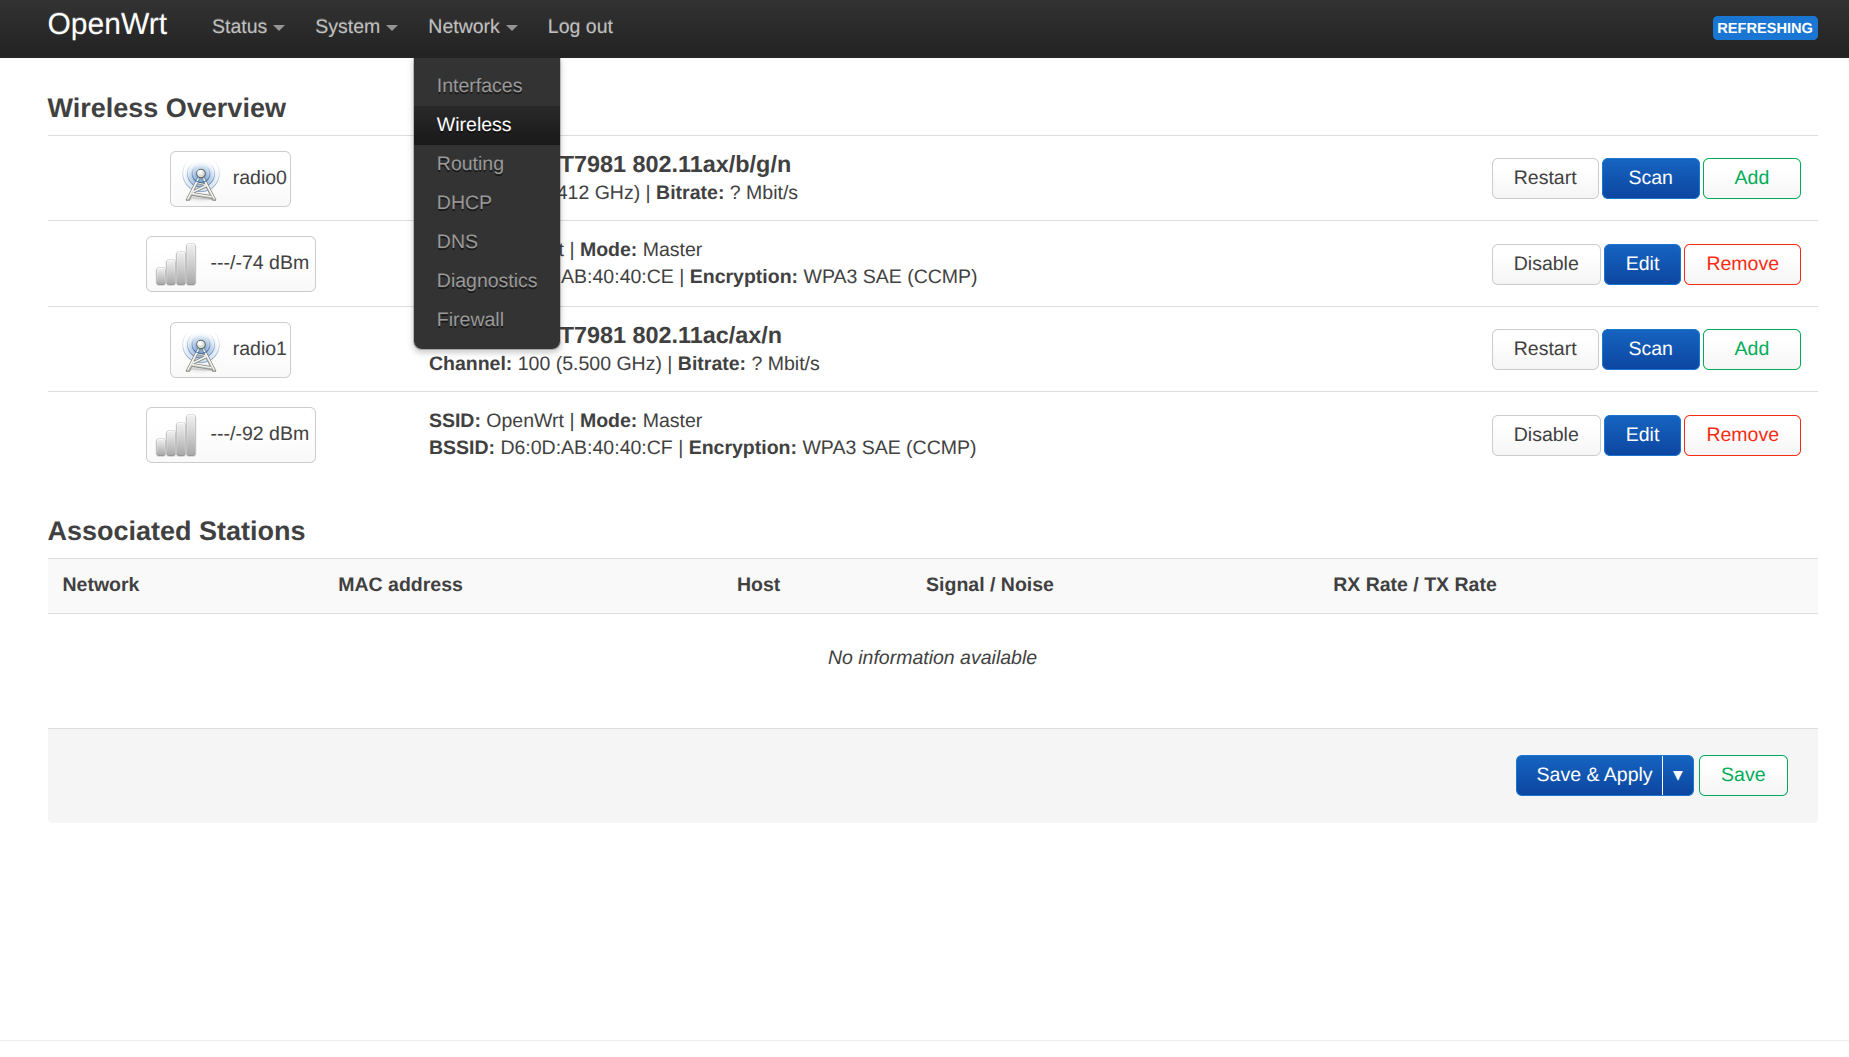Click the signal bars icon showing -74 dBm
Image resolution: width=1849 pixels, height=1057 pixels.
click(176, 264)
